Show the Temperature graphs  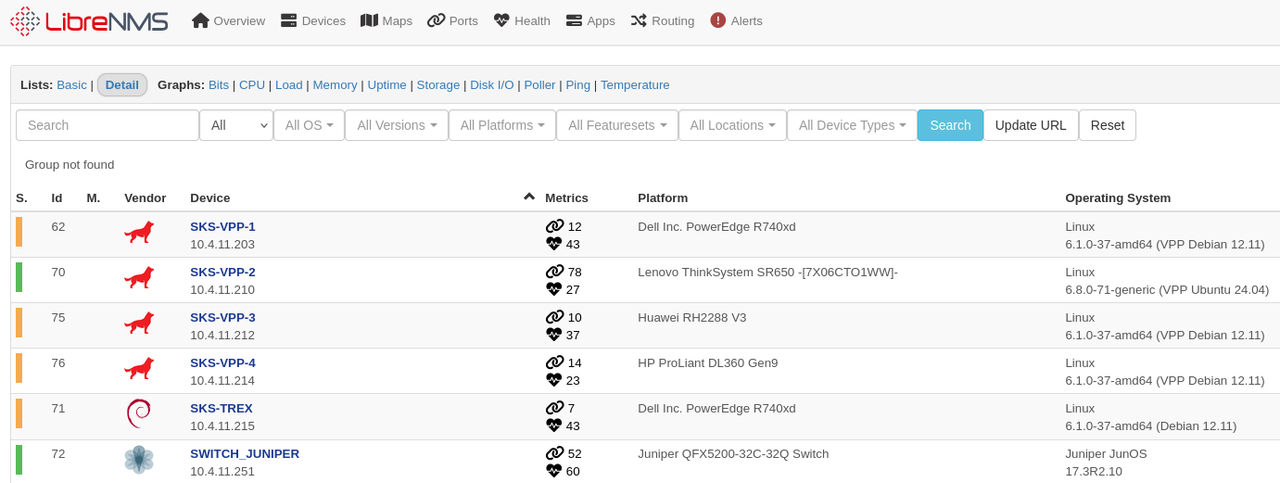(635, 85)
